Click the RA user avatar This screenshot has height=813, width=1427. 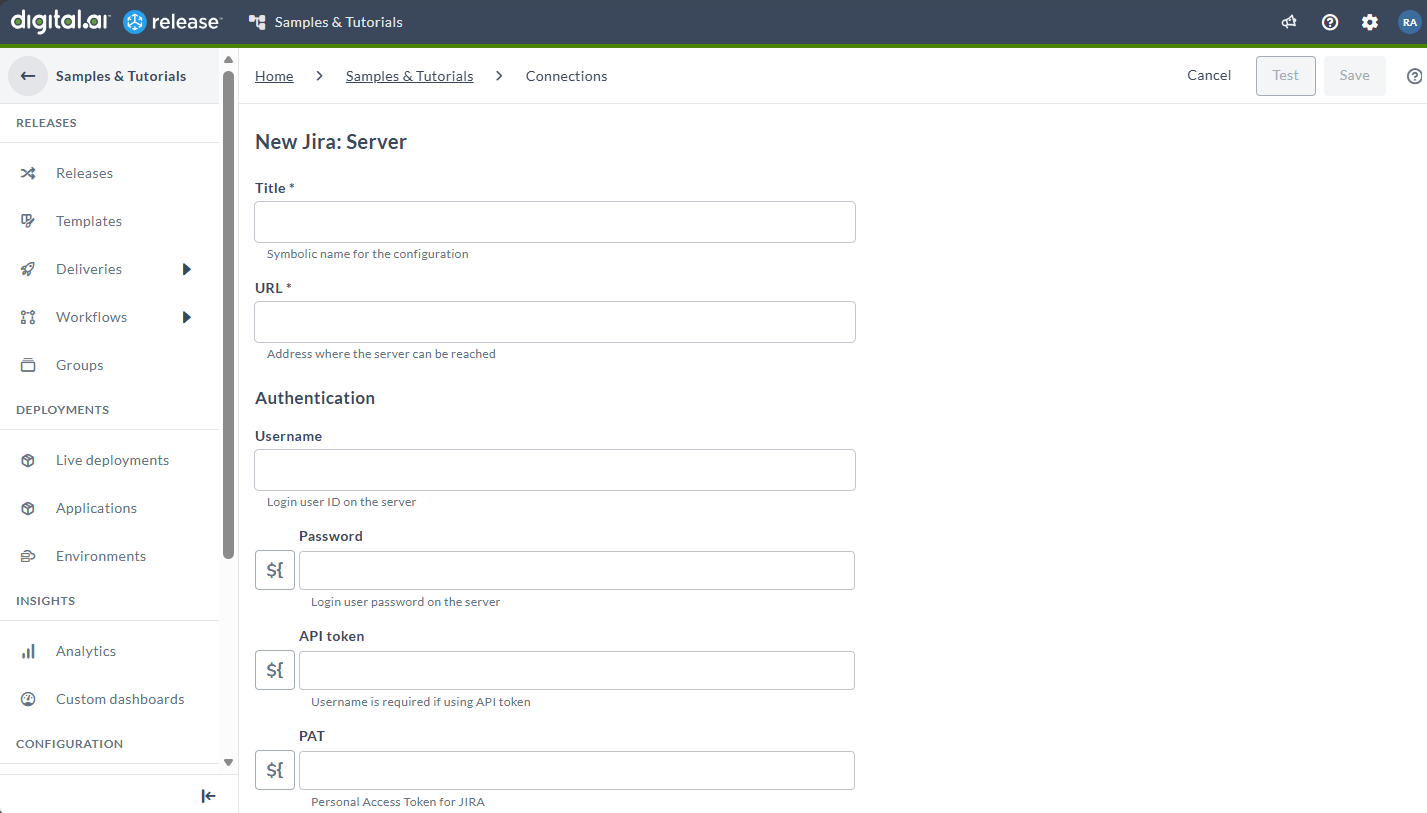(x=1409, y=21)
